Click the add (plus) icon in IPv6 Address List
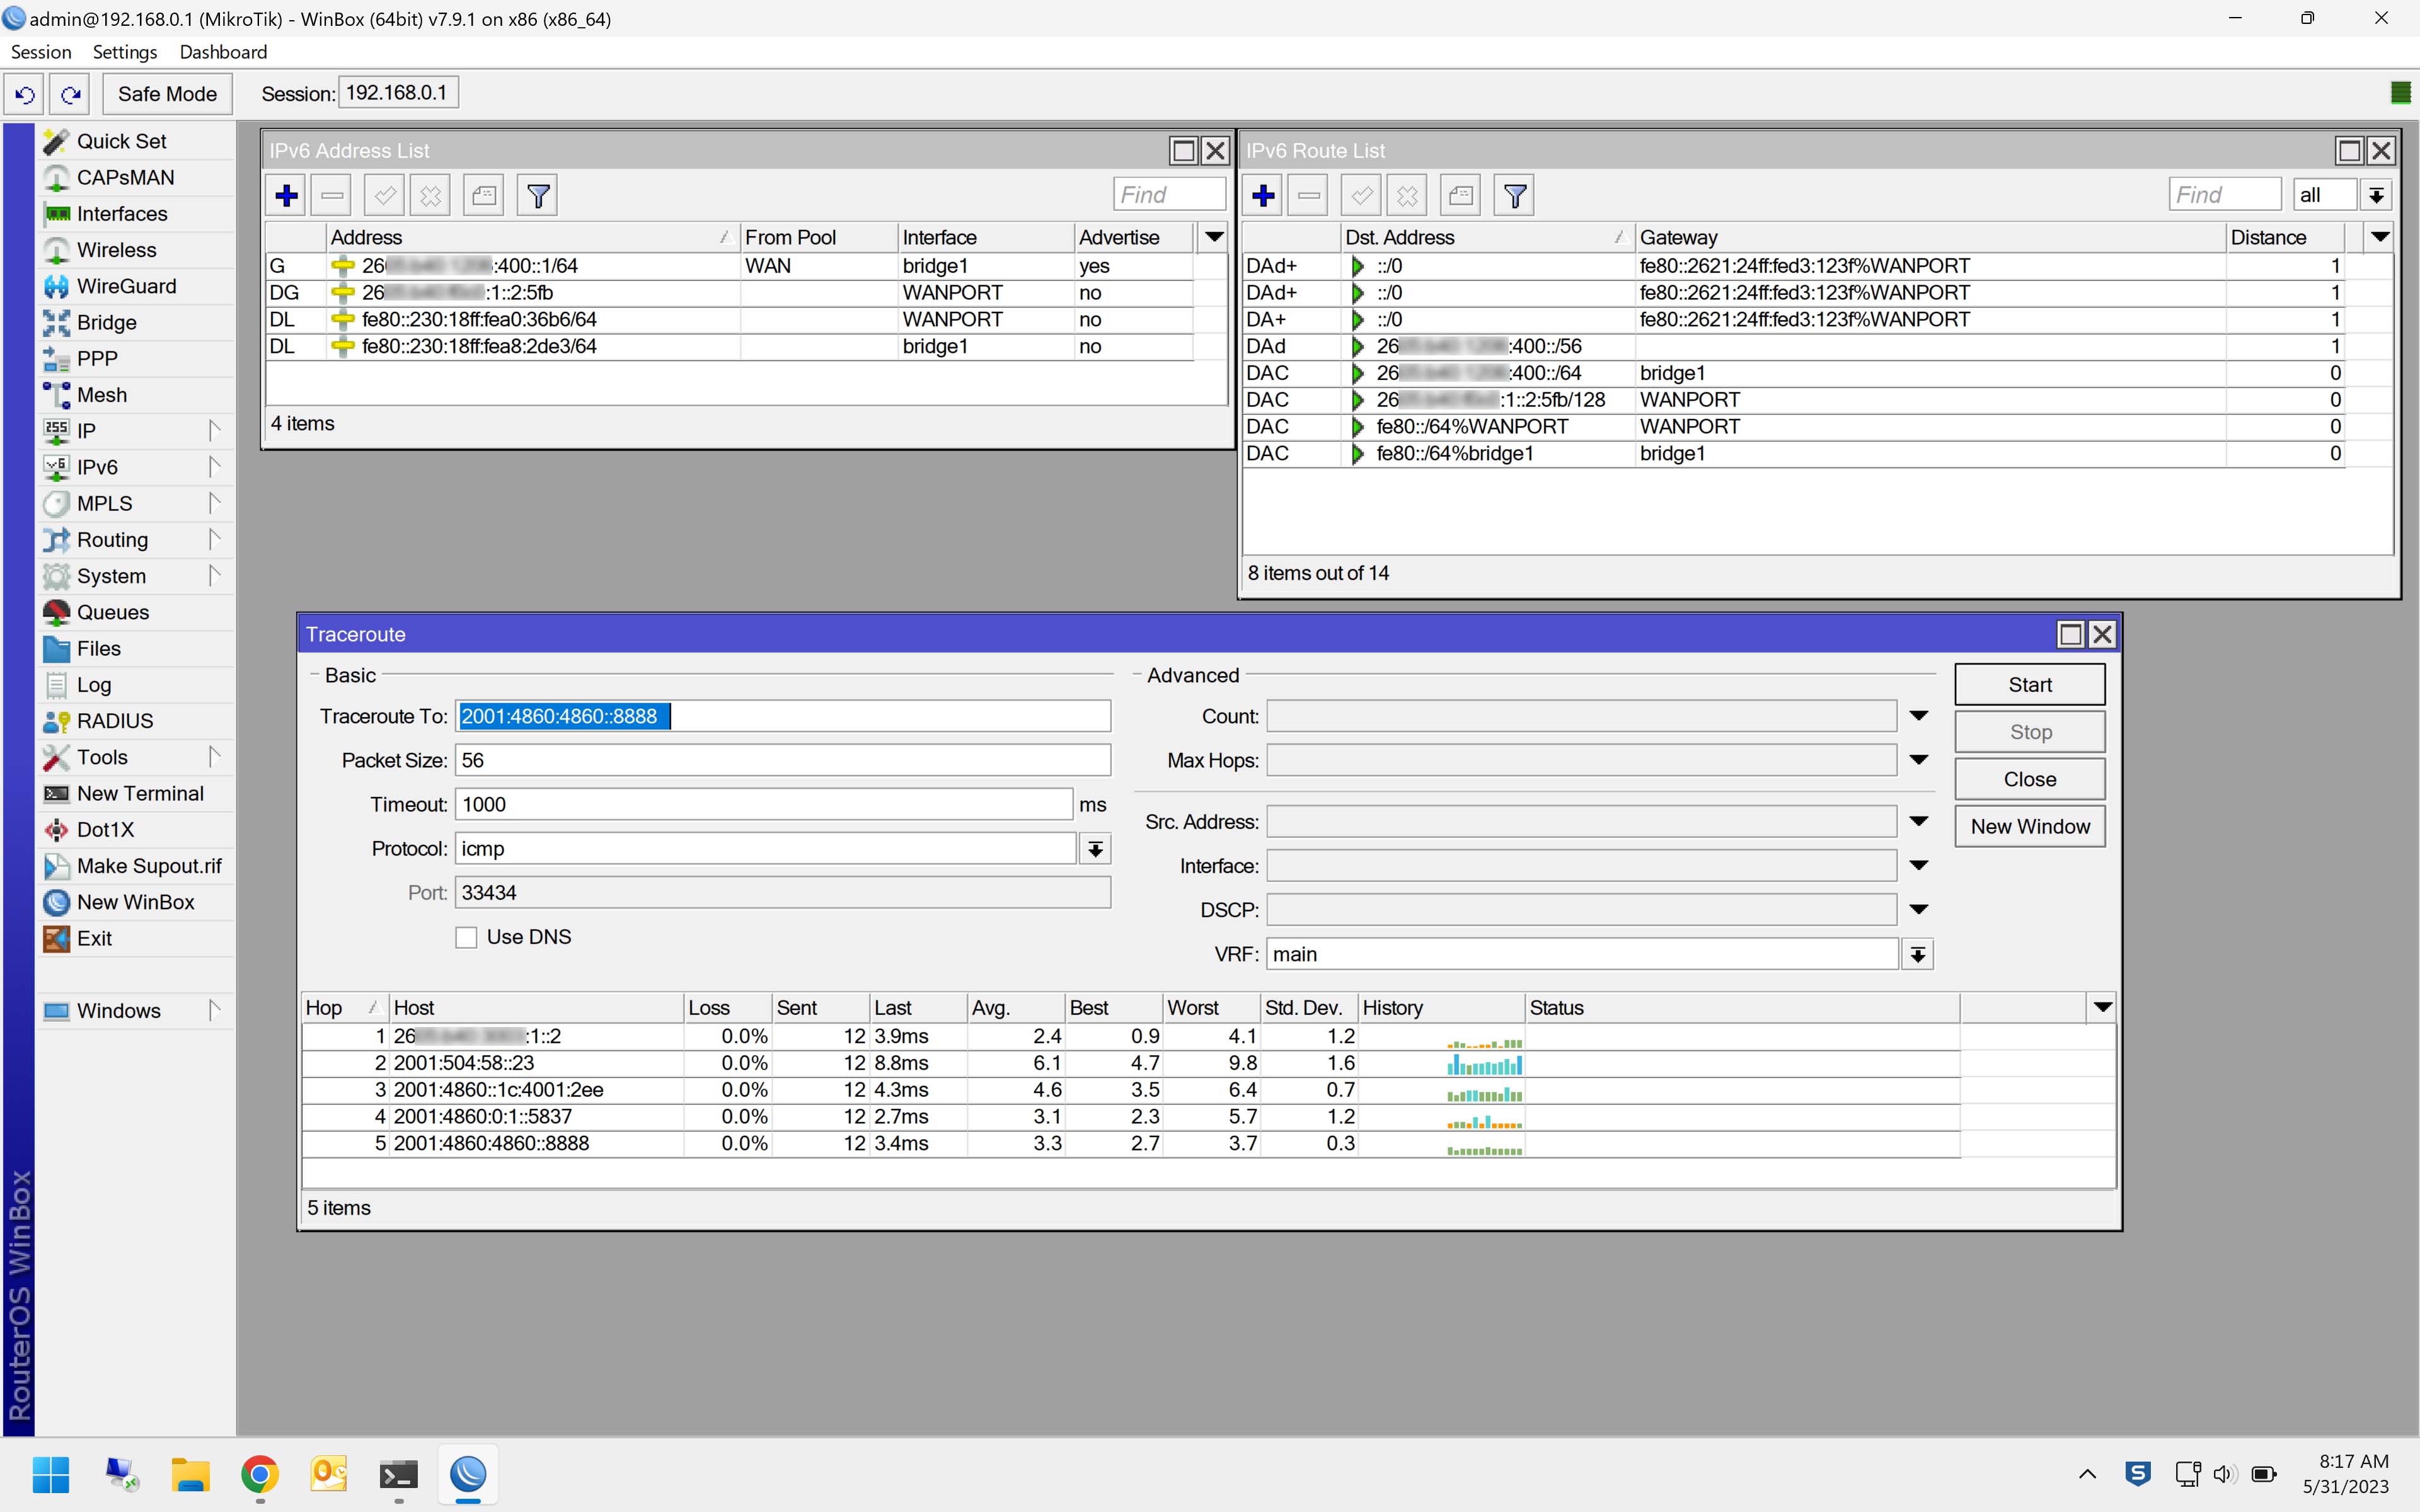Viewport: 2420px width, 1512px height. (x=287, y=195)
